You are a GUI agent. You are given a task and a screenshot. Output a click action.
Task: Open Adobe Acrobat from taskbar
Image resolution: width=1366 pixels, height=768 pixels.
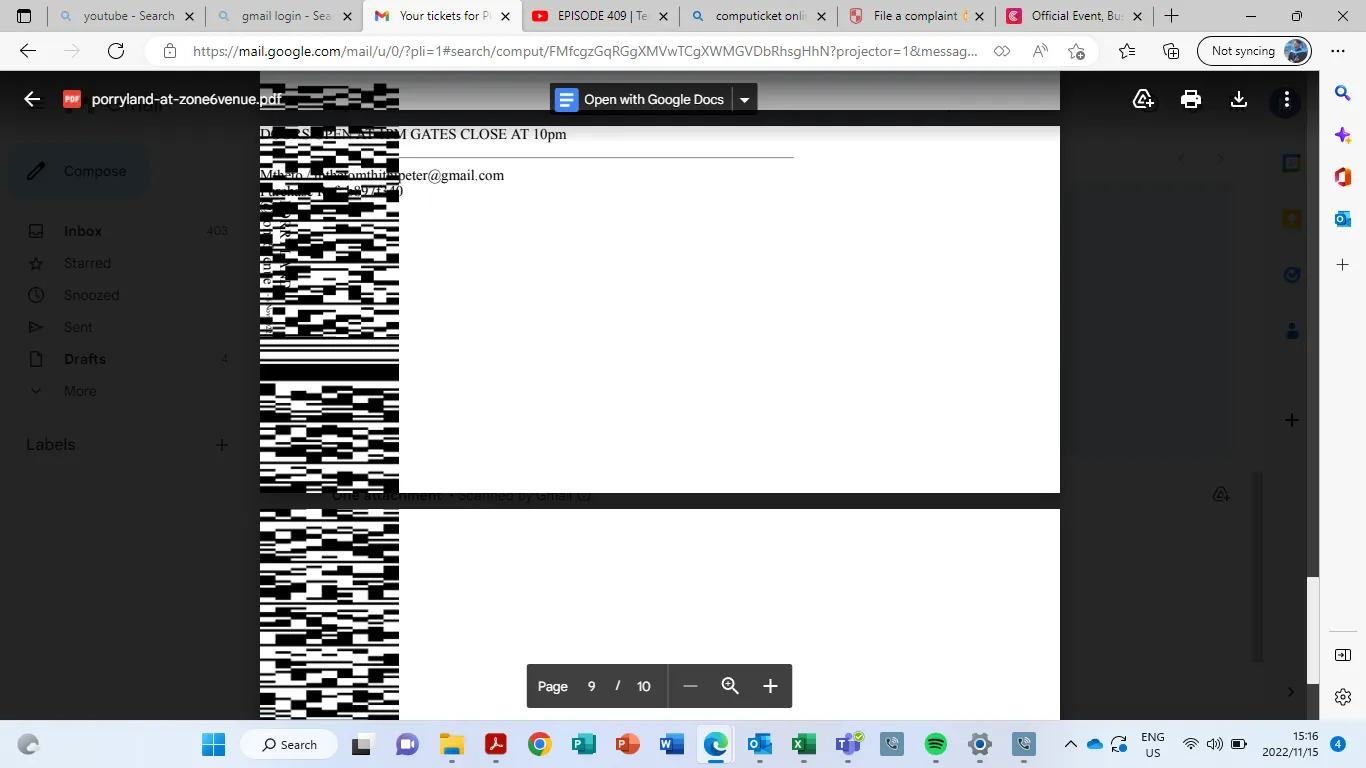[x=496, y=744]
